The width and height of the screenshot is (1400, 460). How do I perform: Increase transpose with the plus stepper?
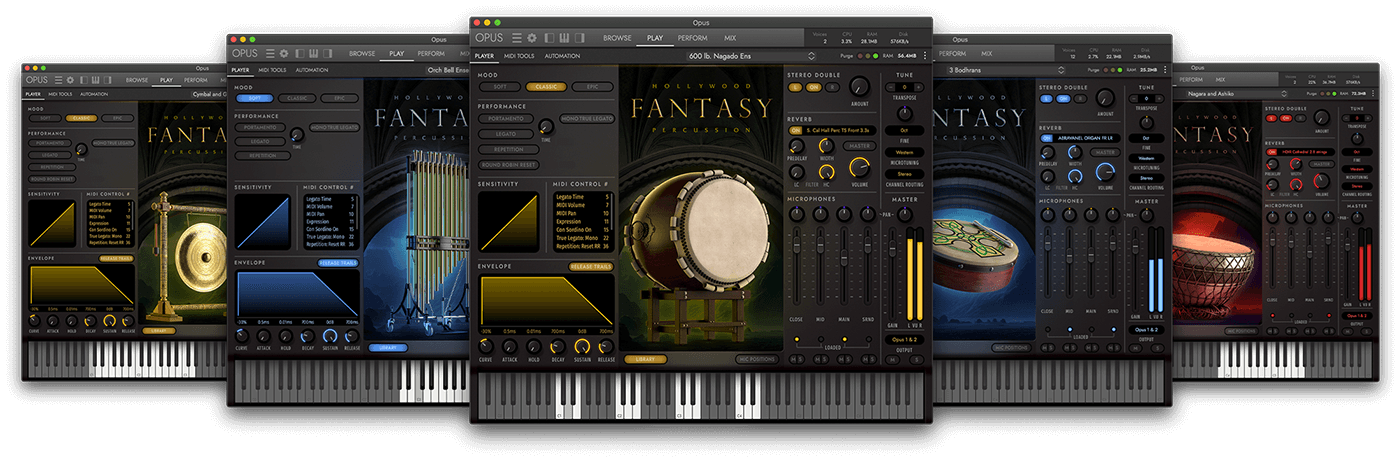point(920,87)
